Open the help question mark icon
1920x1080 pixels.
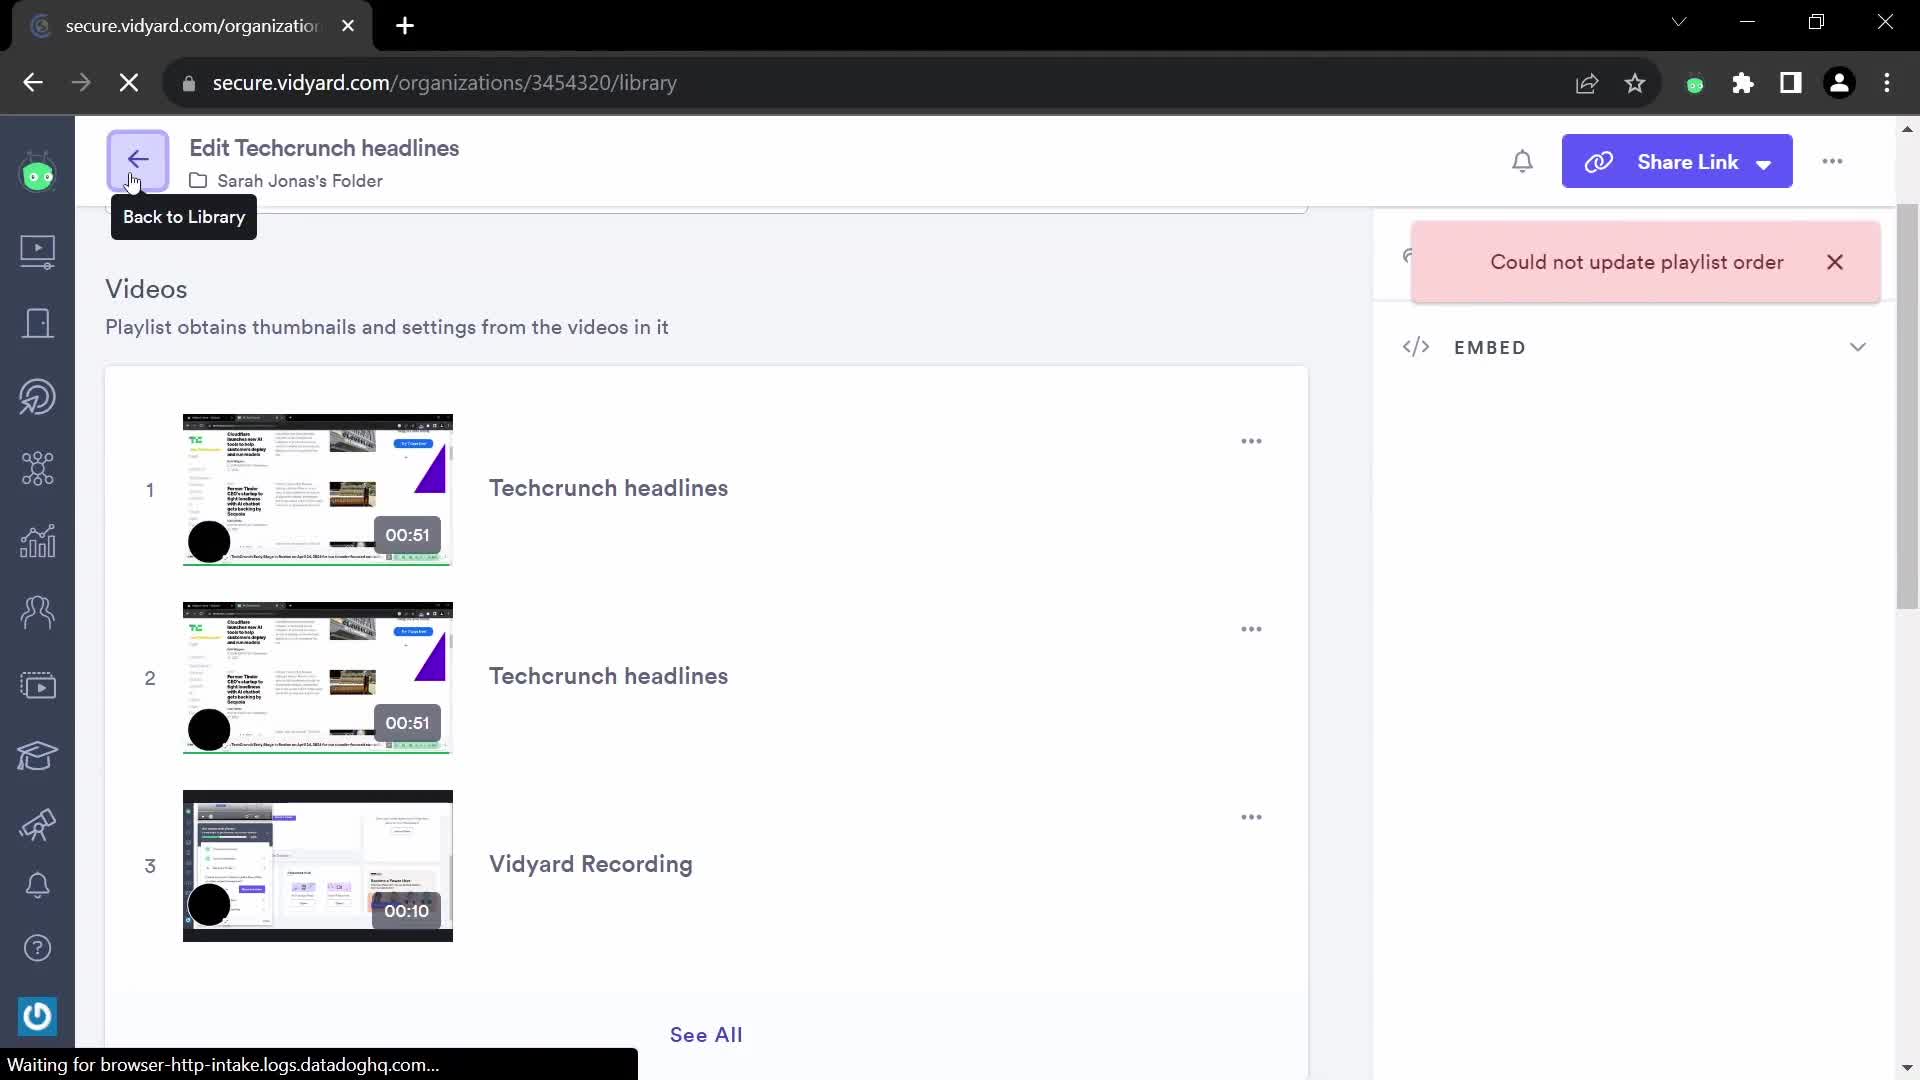click(38, 948)
